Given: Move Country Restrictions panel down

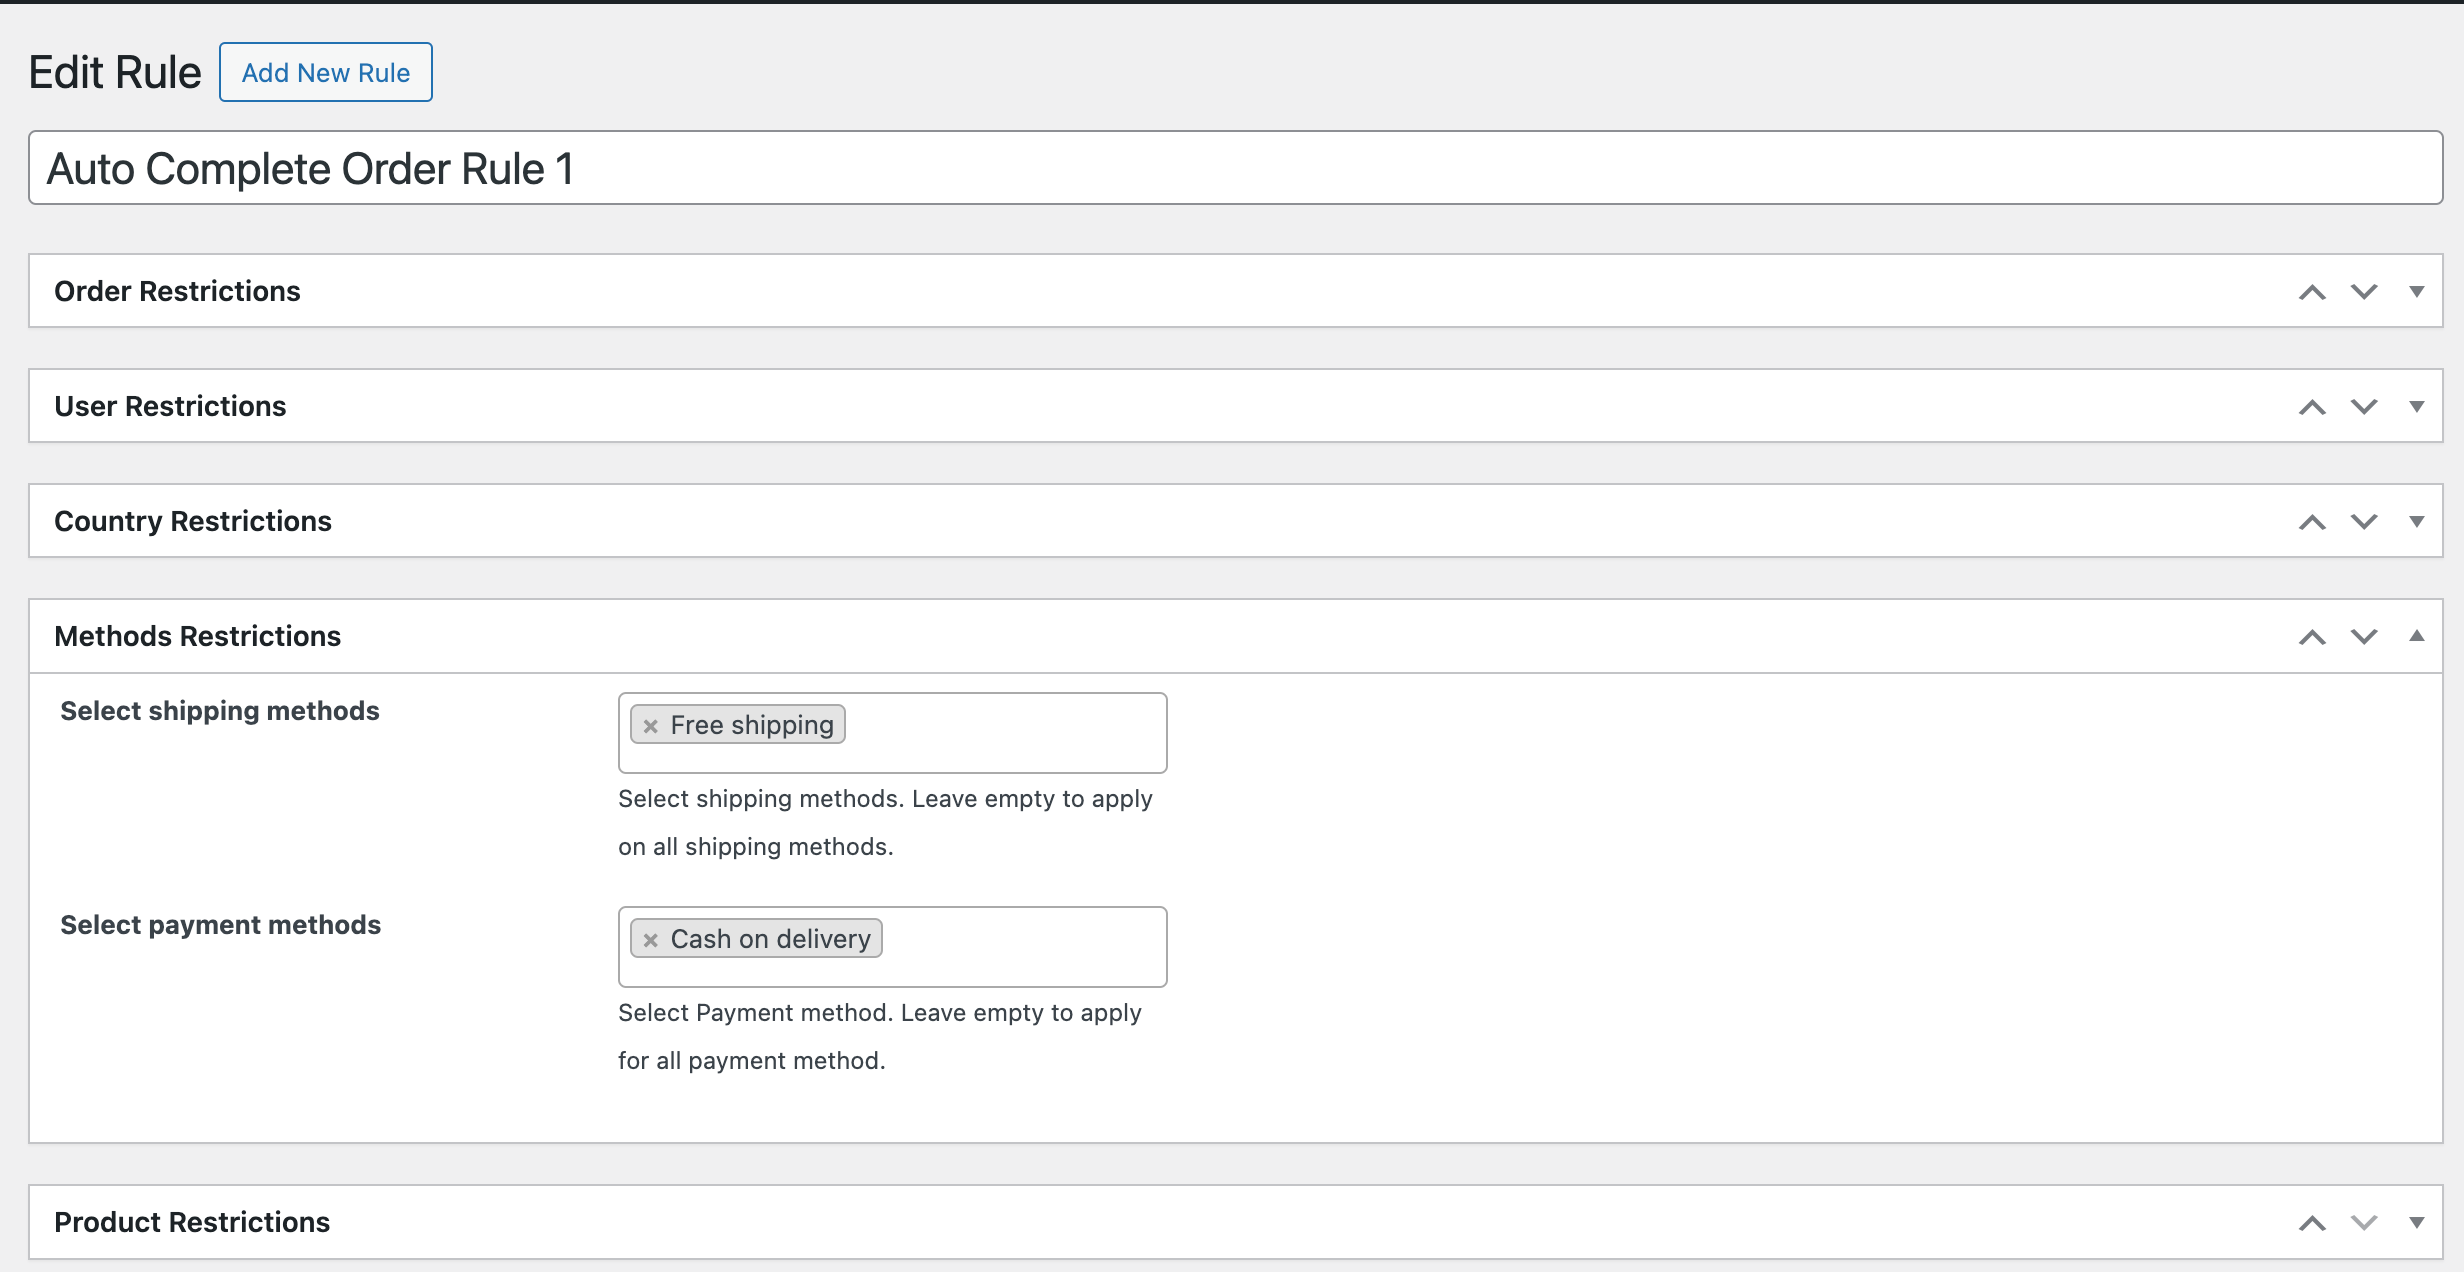Looking at the screenshot, I should coord(2364,521).
